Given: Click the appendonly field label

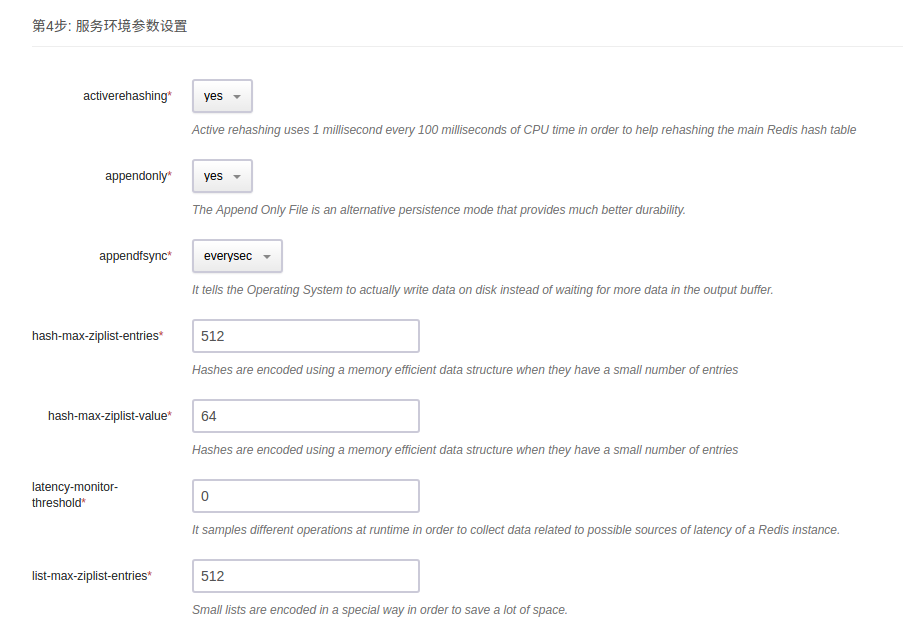Looking at the screenshot, I should click(137, 176).
